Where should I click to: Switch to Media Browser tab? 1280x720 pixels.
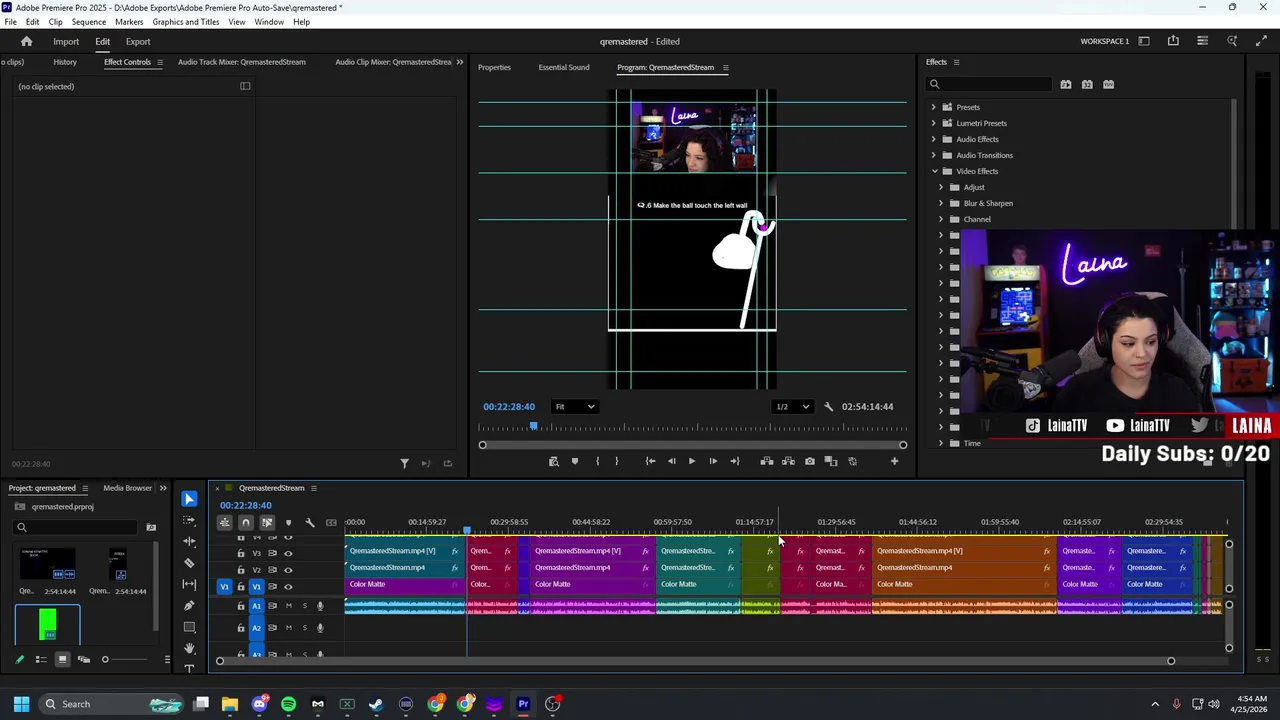[x=127, y=488]
